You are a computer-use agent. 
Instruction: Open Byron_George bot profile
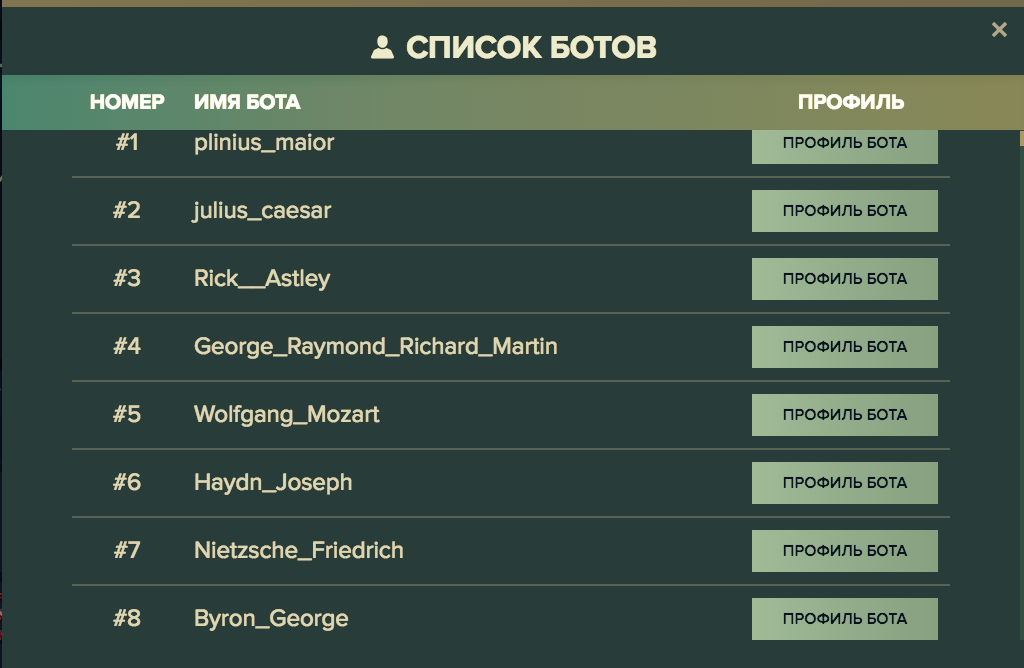[844, 618]
